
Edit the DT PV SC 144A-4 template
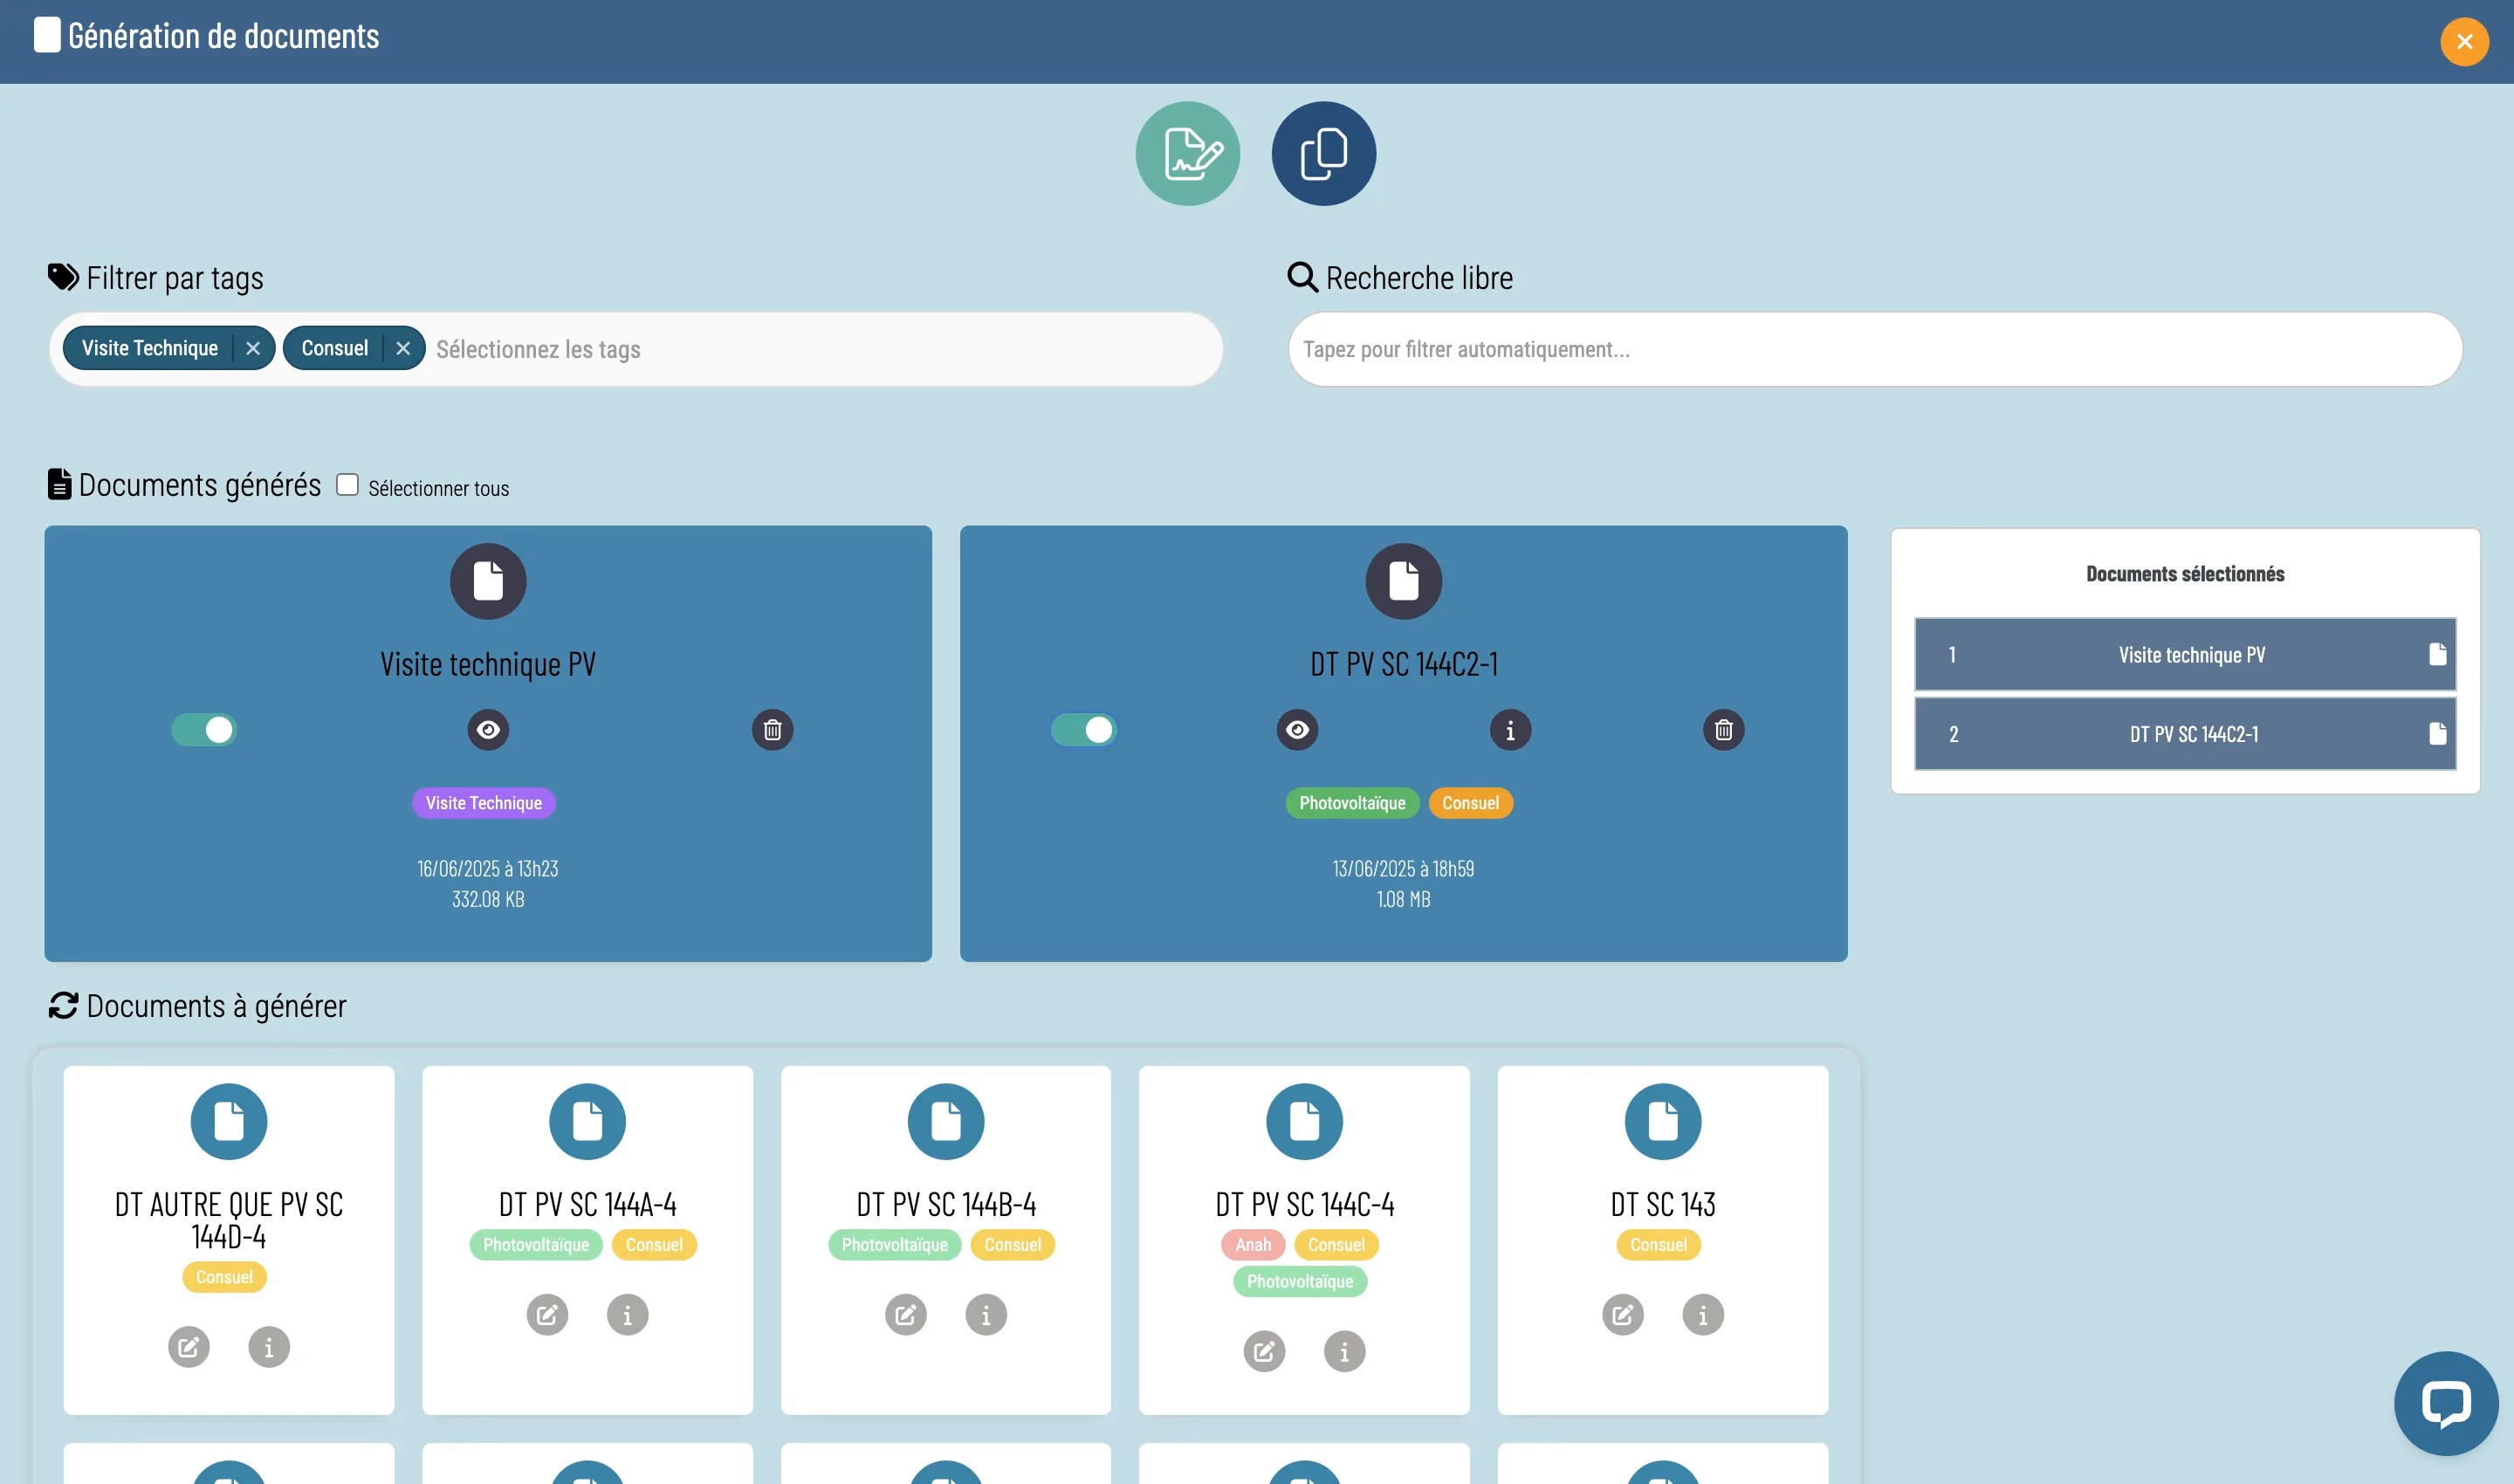click(547, 1315)
